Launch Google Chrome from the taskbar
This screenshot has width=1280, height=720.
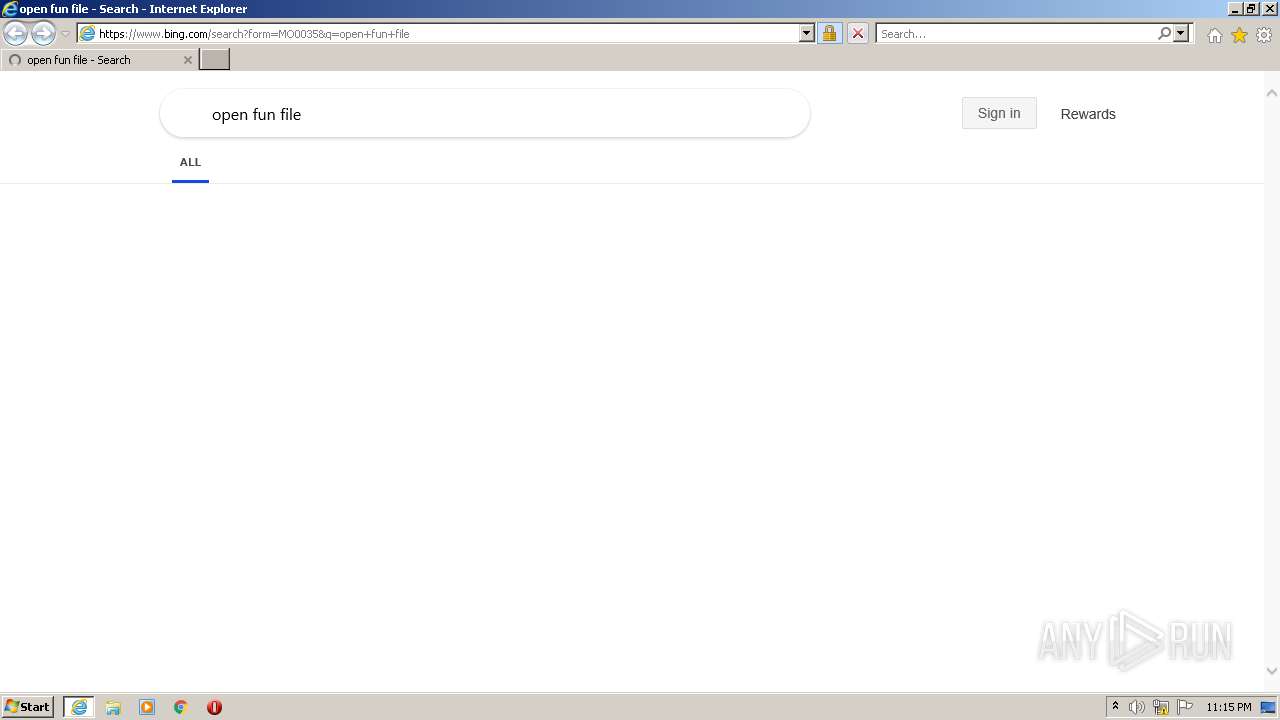(x=181, y=707)
